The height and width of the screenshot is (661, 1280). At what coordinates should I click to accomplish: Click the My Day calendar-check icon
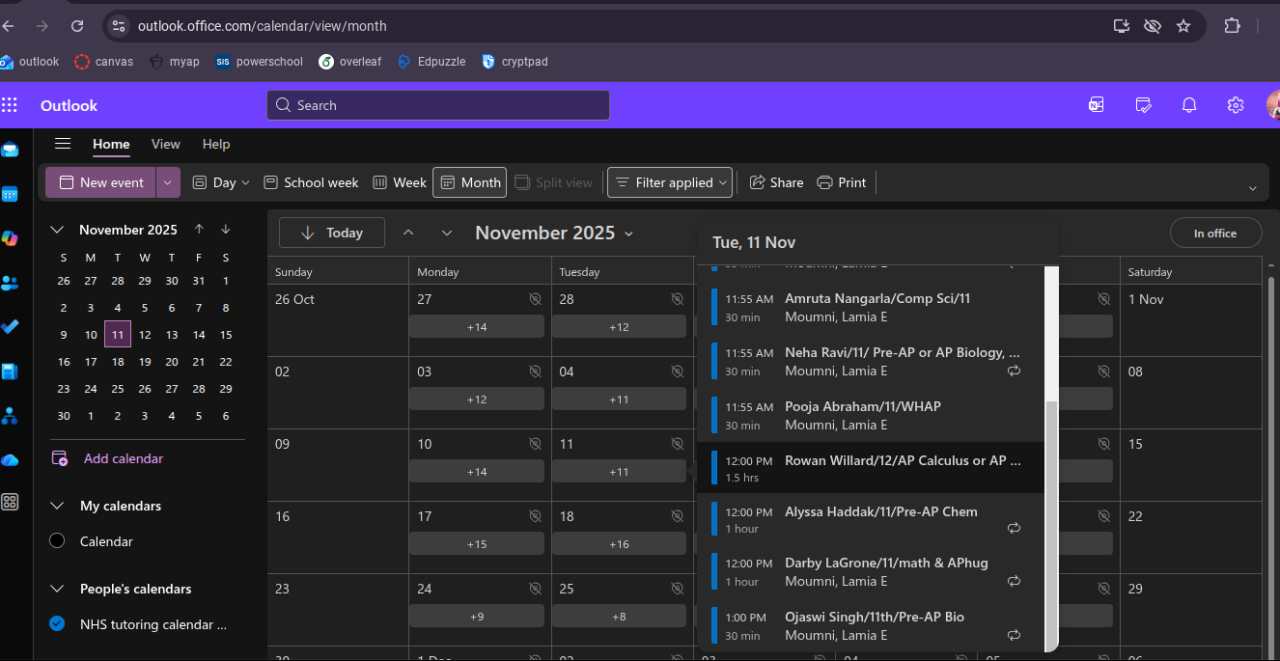tap(1144, 105)
